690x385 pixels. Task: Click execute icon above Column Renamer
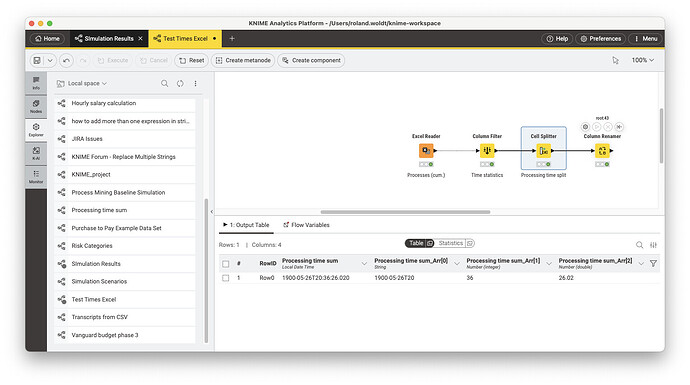[x=597, y=127]
